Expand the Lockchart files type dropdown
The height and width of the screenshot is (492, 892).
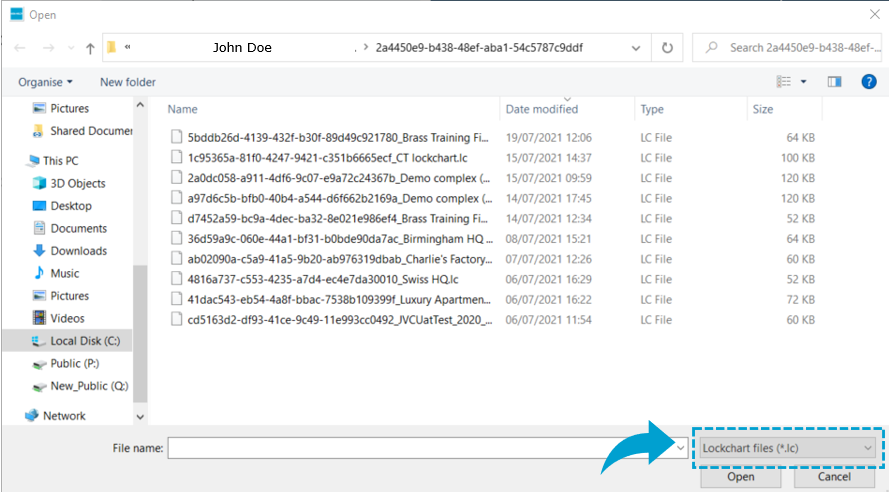tap(787, 449)
